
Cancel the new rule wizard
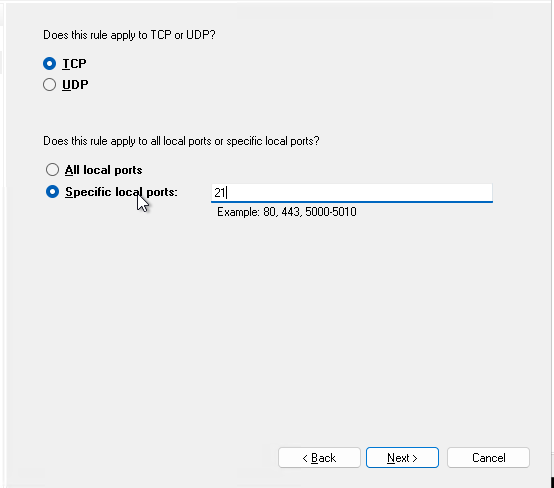488,458
